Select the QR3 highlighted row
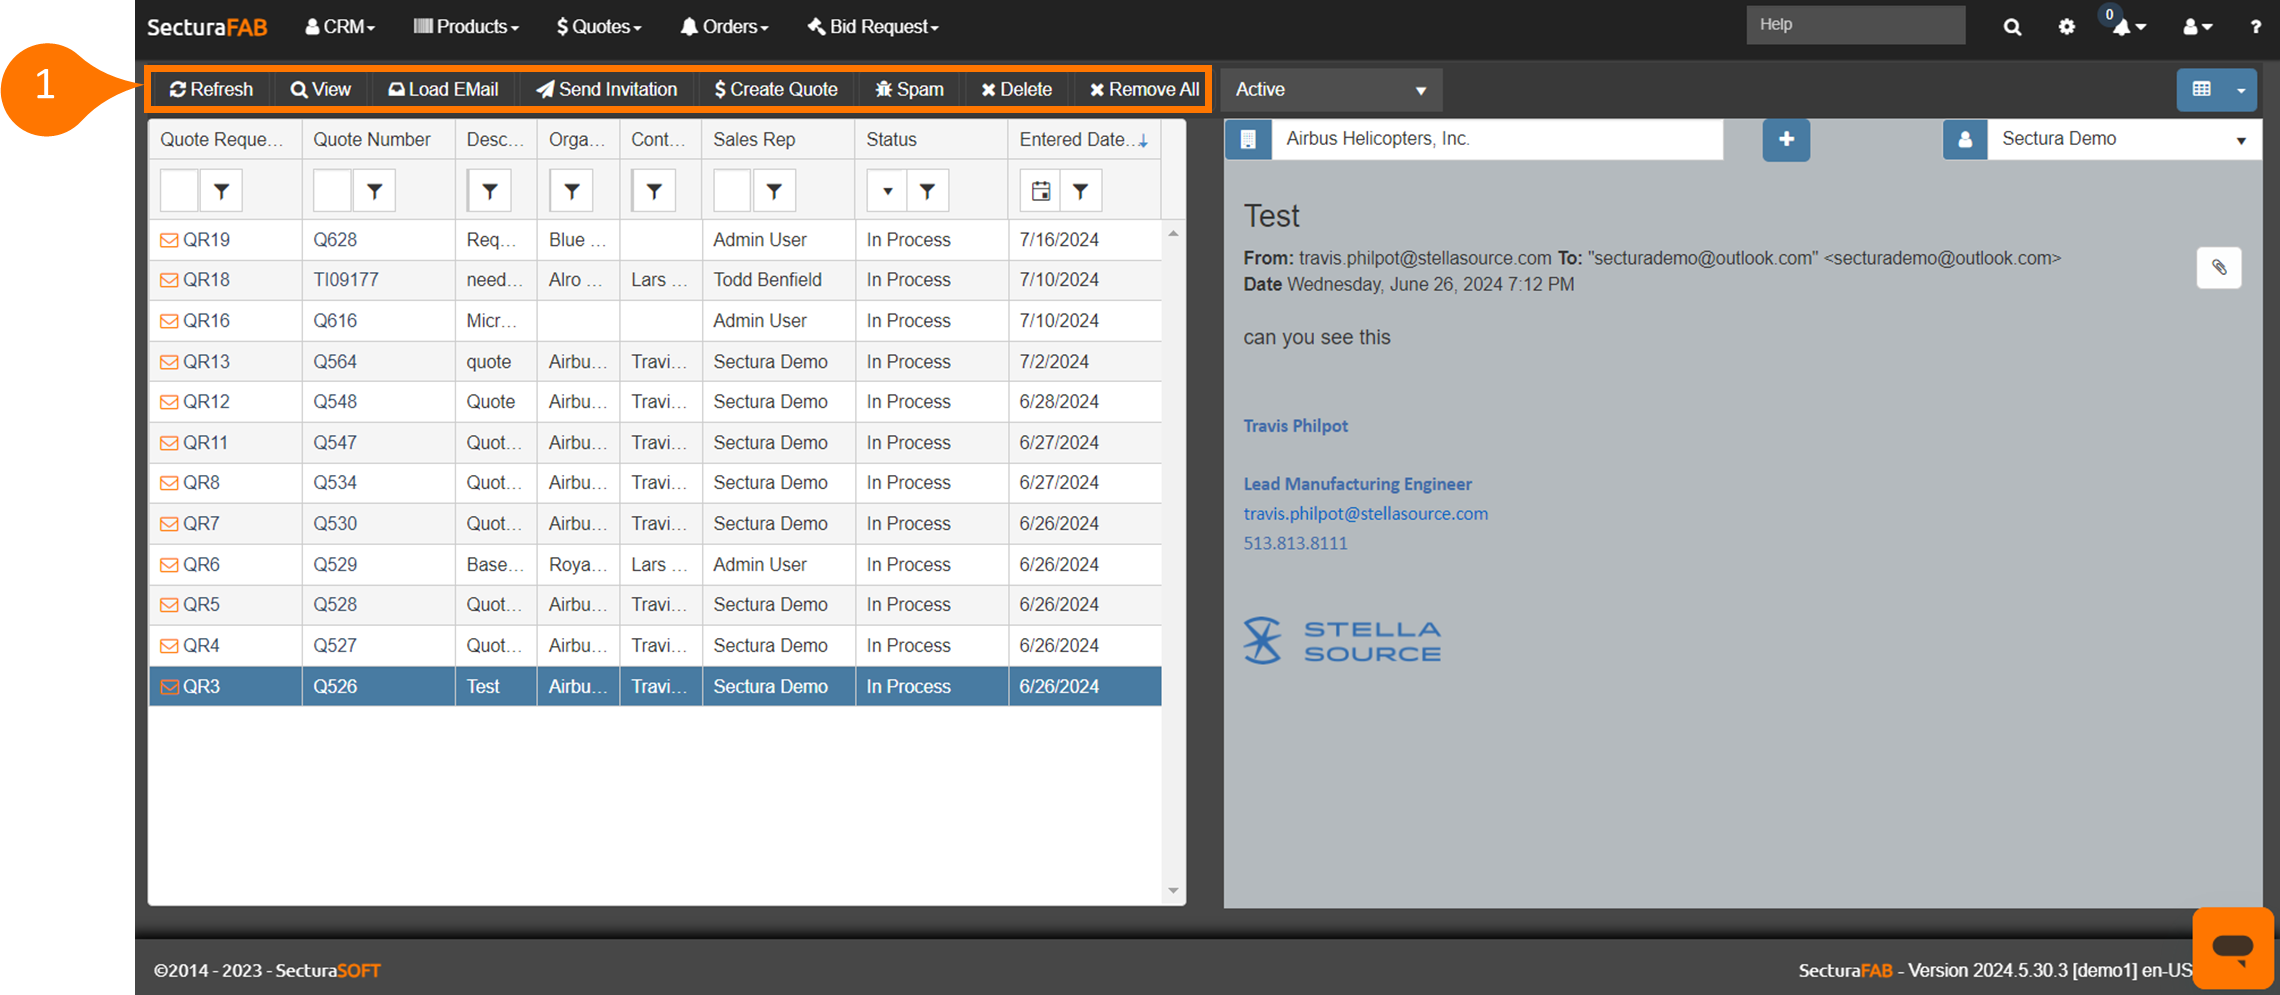The image size is (2280, 995). click(655, 687)
